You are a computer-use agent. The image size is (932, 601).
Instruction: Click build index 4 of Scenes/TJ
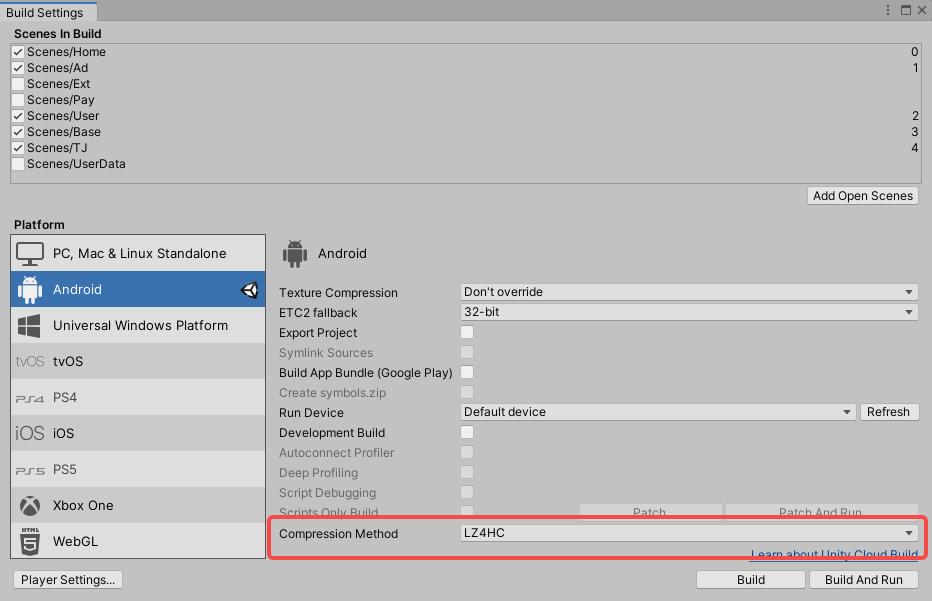click(914, 148)
